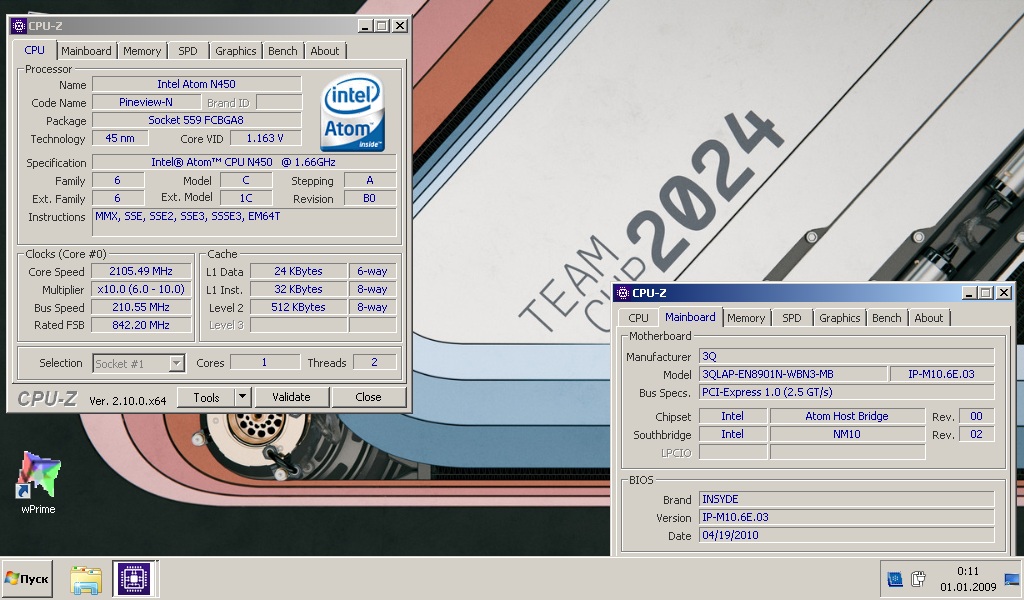The height and width of the screenshot is (600, 1024).
Task: Click the Ext. Model value 1C
Action: (x=246, y=198)
